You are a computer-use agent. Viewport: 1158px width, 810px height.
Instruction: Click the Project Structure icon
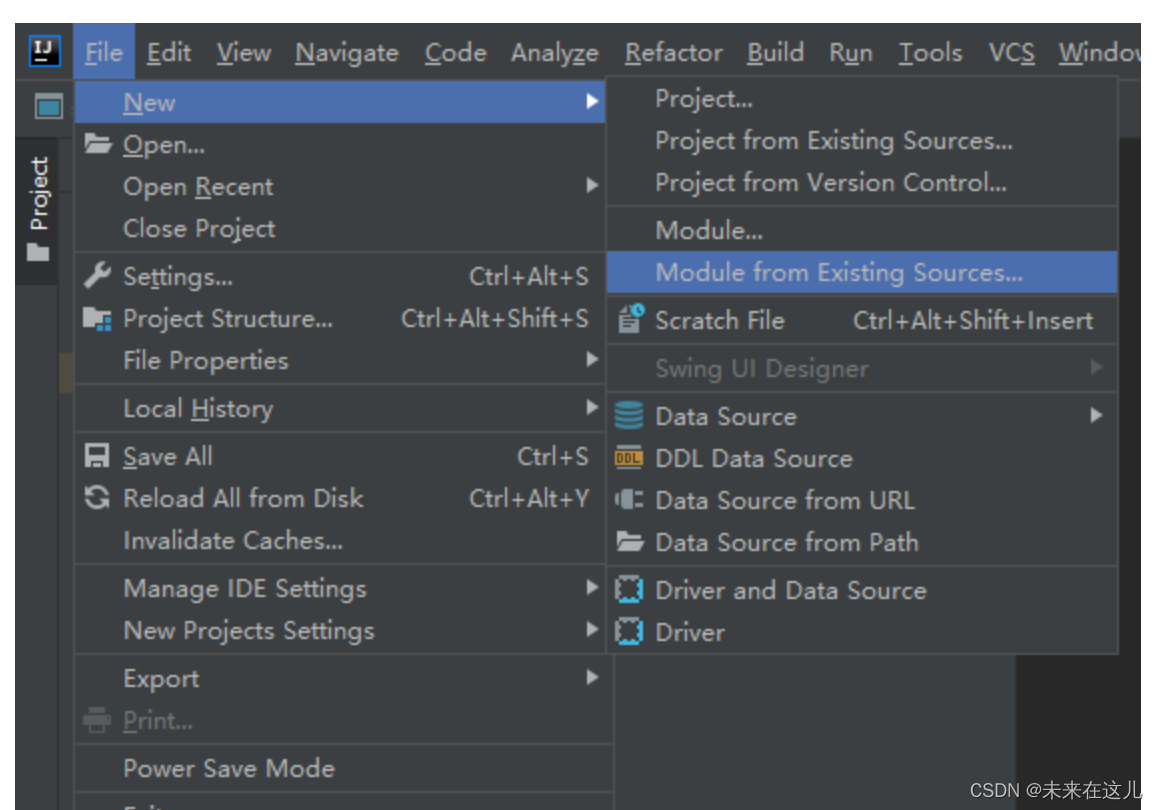[97, 318]
